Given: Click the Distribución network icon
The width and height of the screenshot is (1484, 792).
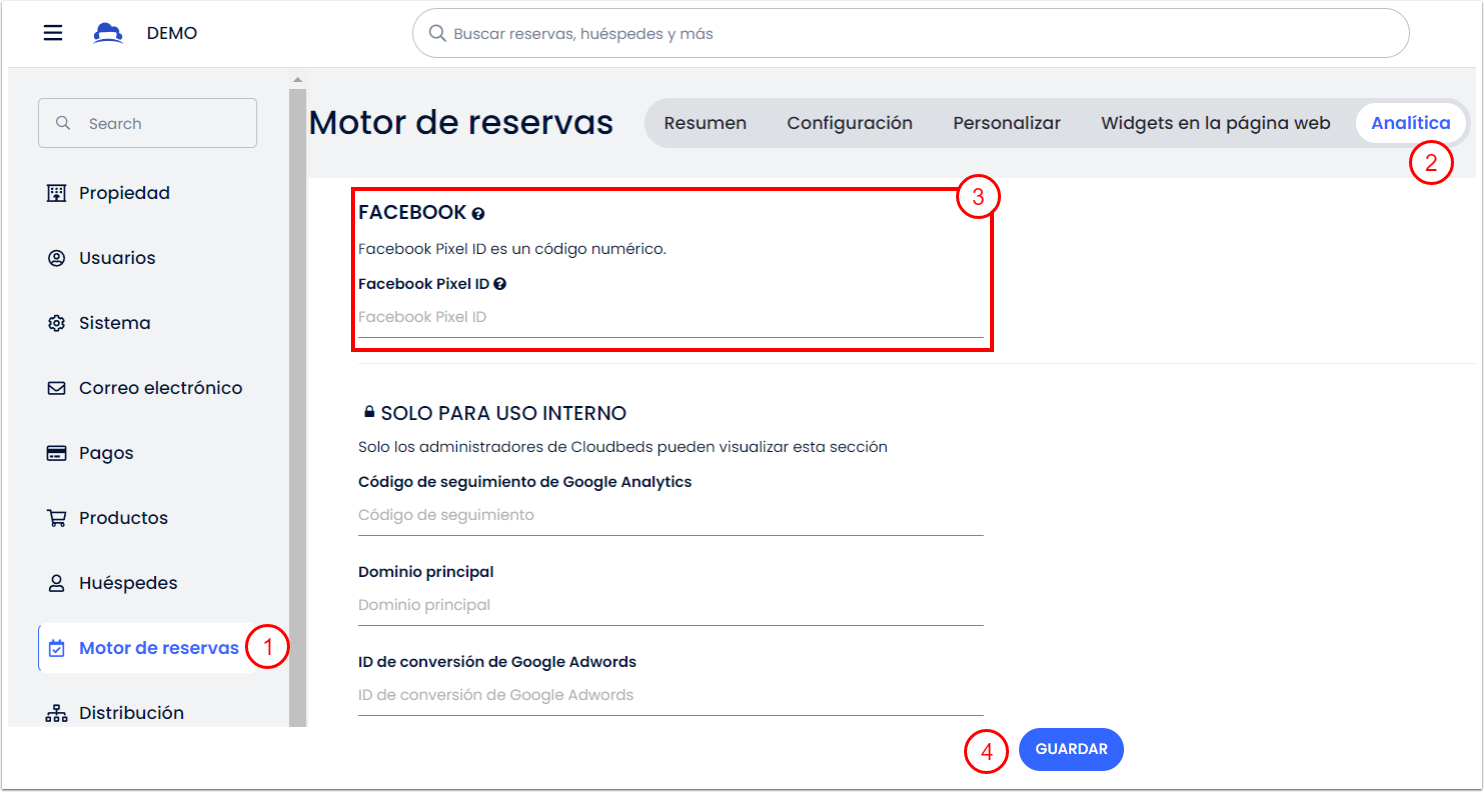Looking at the screenshot, I should 56,713.
